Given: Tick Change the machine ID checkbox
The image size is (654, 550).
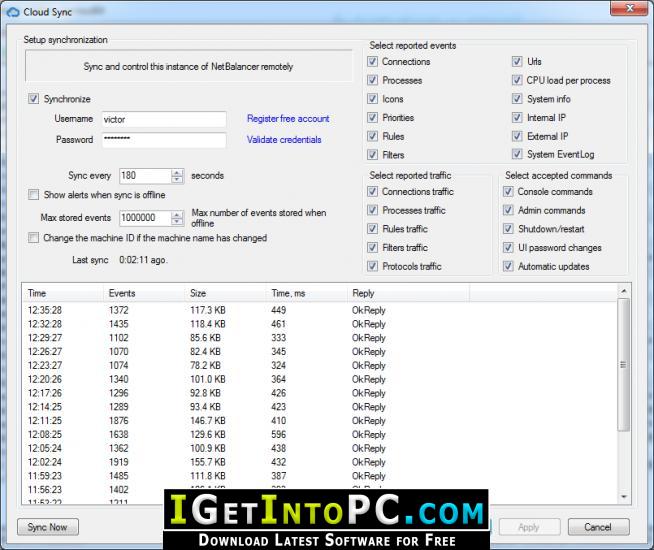Looking at the screenshot, I should pos(33,238).
